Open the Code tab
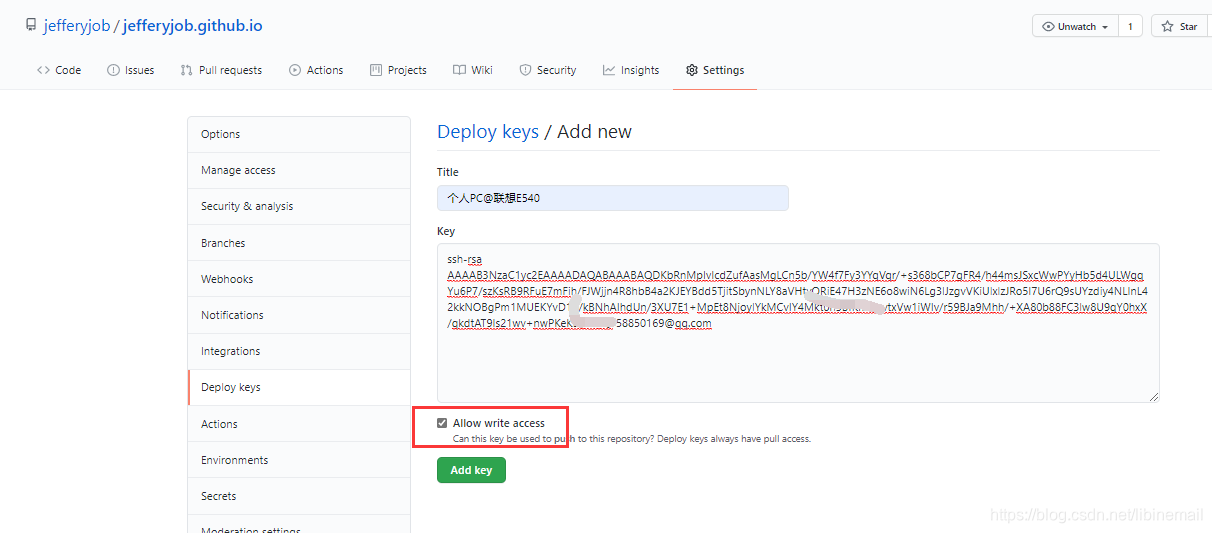The image size is (1212, 533). [59, 70]
